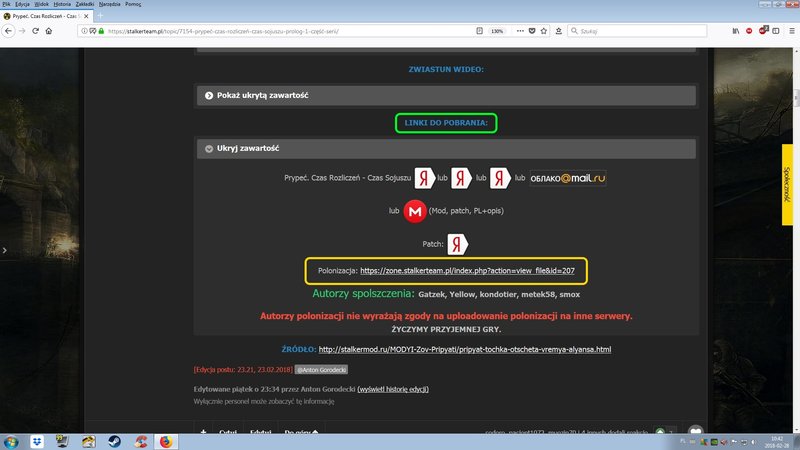This screenshot has height=450, width=800.
Task: Click 'wyświetl historię edycji' link
Action: pyautogui.click(x=400, y=389)
